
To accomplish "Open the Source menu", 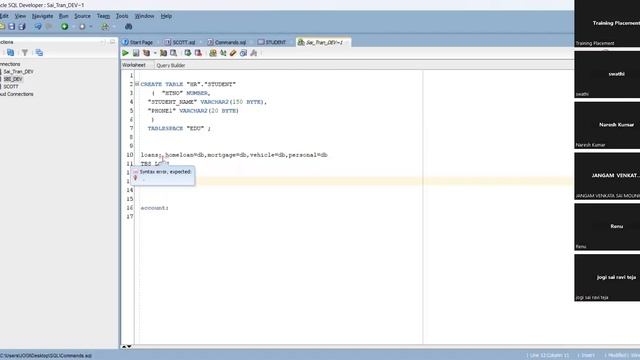I will tap(82, 16).
